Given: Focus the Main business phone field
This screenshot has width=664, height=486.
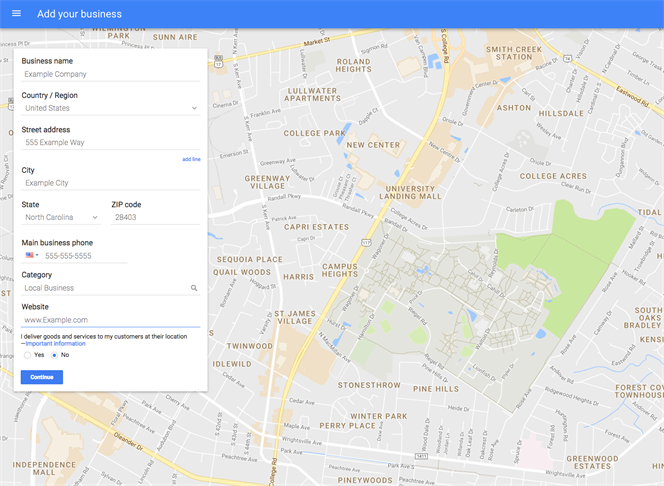Looking at the screenshot, I should click(85, 256).
